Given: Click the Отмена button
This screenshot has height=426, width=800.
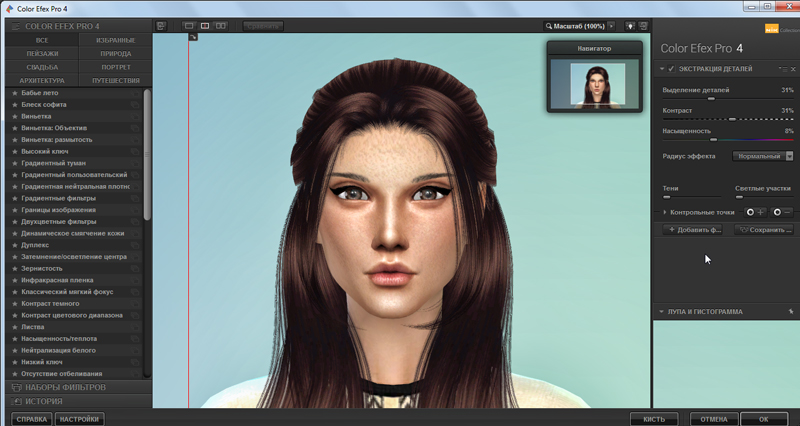Looking at the screenshot, I should (714, 419).
